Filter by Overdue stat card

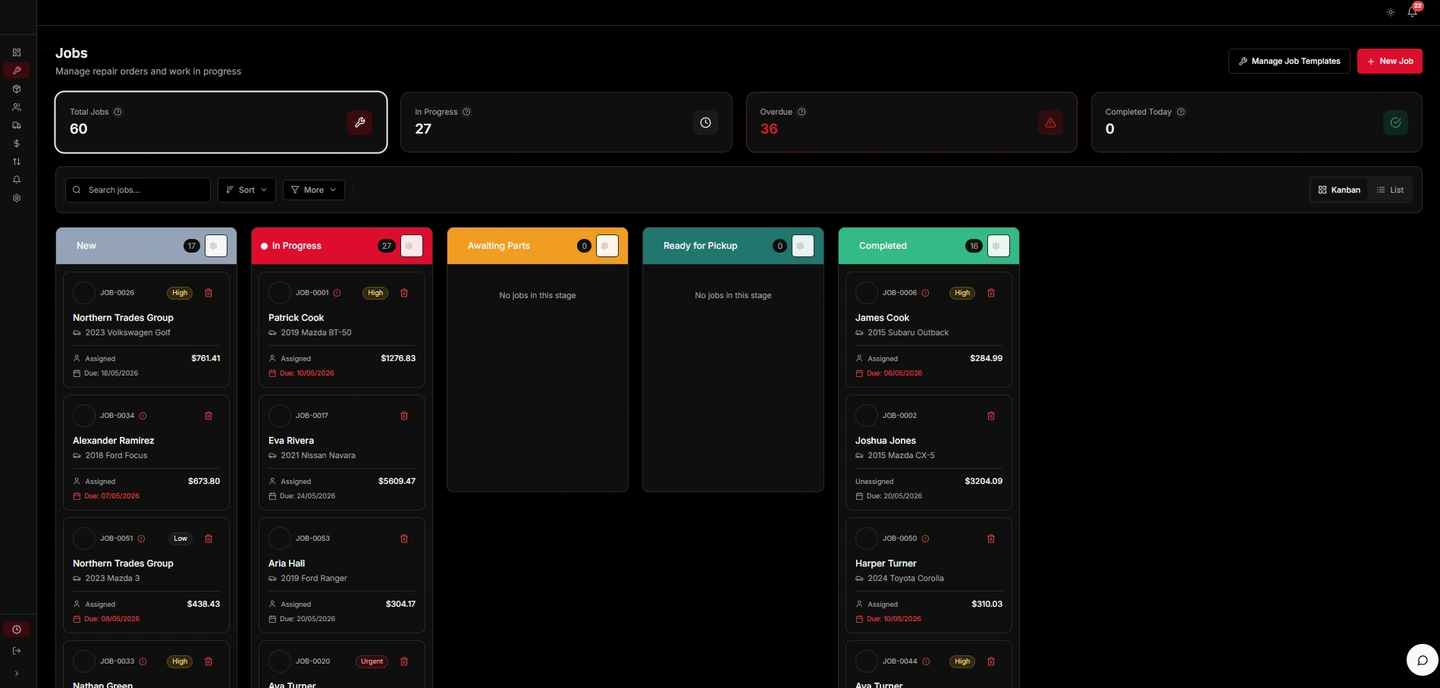[x=911, y=122]
